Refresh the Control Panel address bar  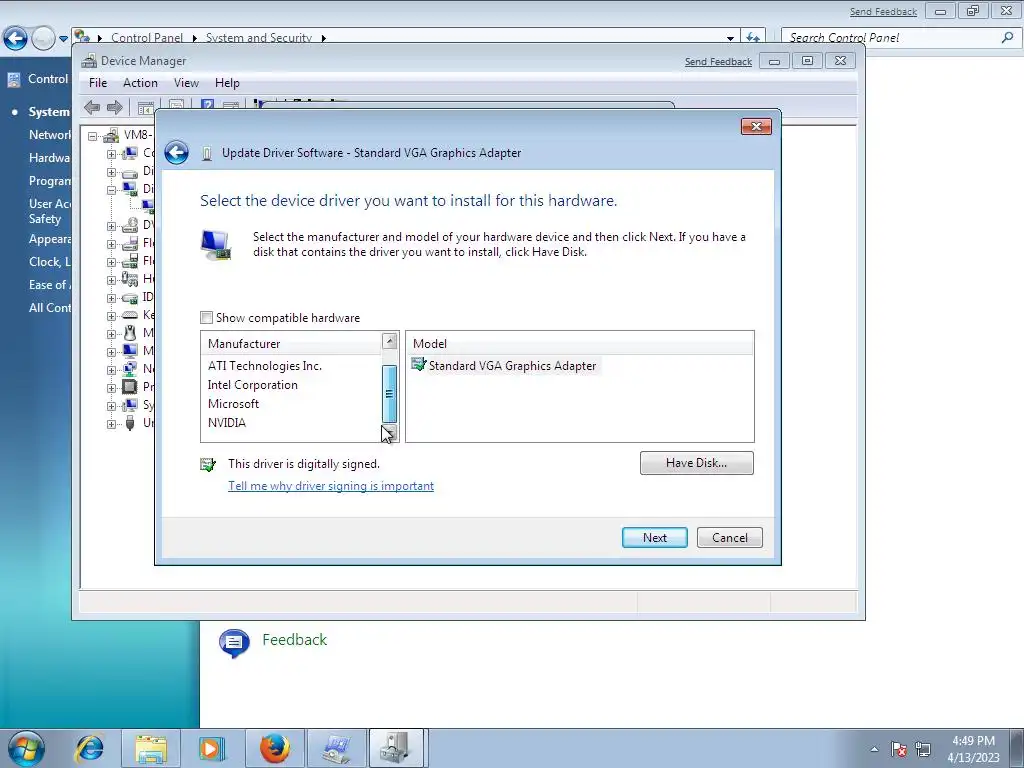pyautogui.click(x=753, y=38)
